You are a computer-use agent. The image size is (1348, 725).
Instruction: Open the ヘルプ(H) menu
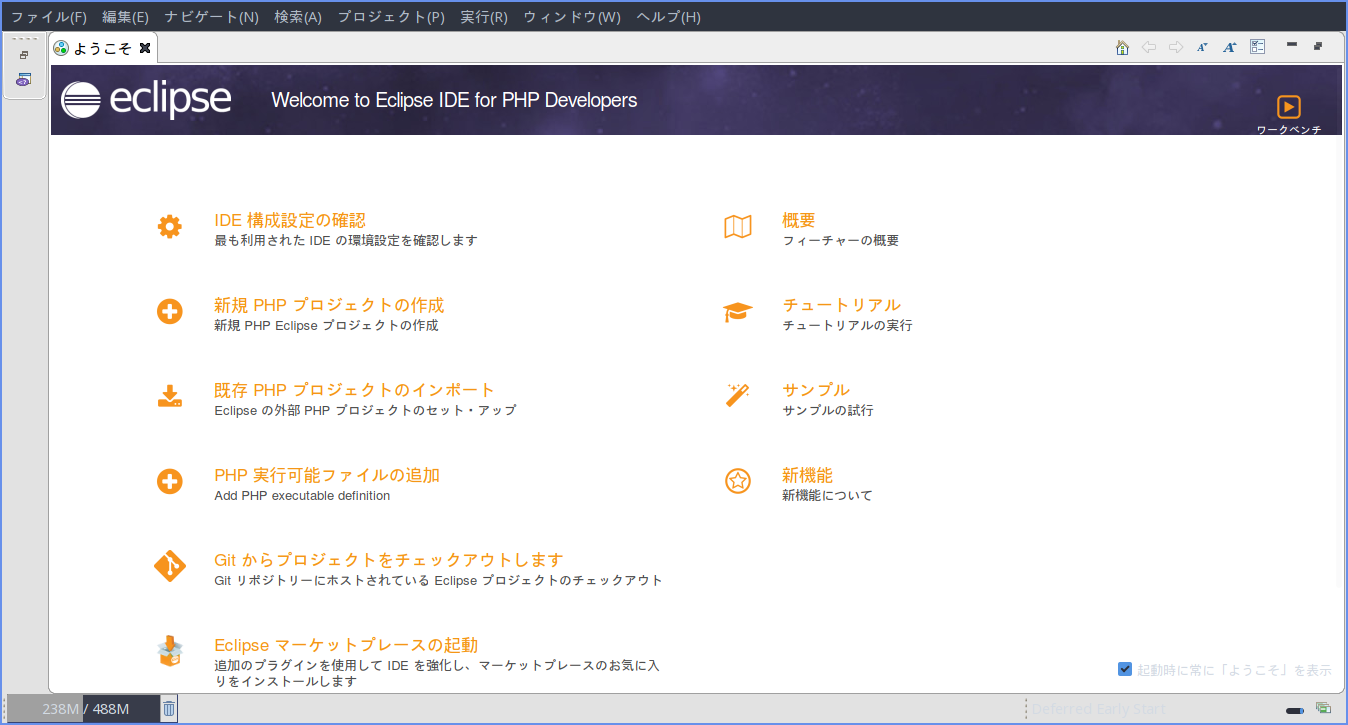point(668,17)
